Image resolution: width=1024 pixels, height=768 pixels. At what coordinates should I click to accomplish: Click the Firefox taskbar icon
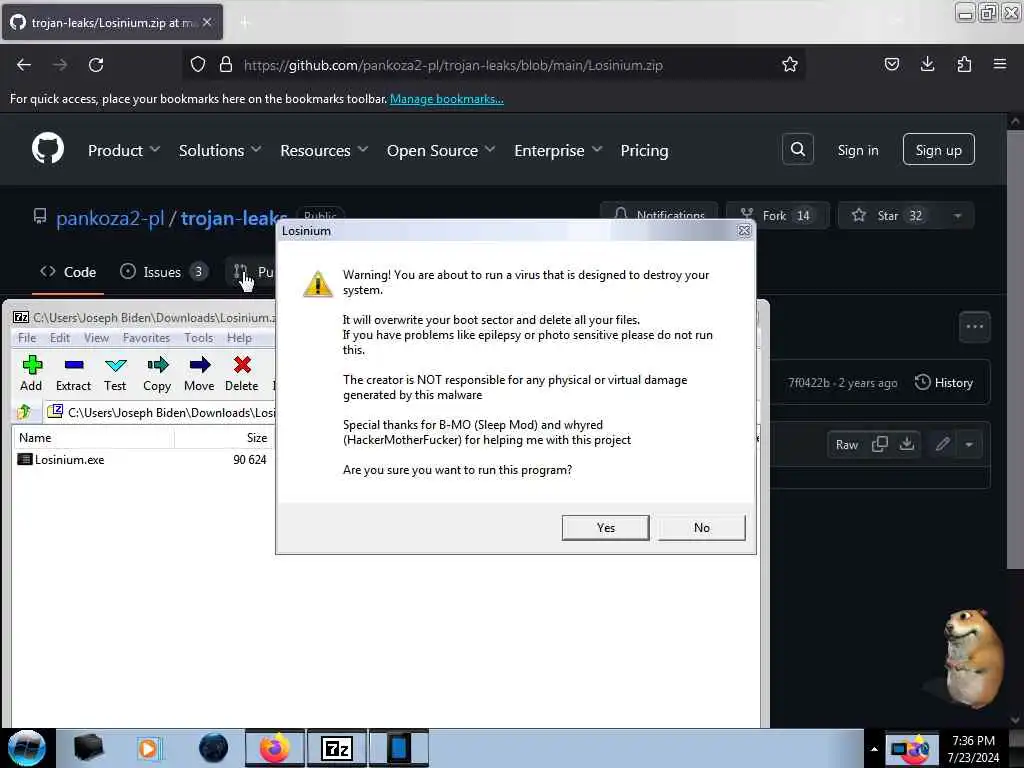click(274, 748)
